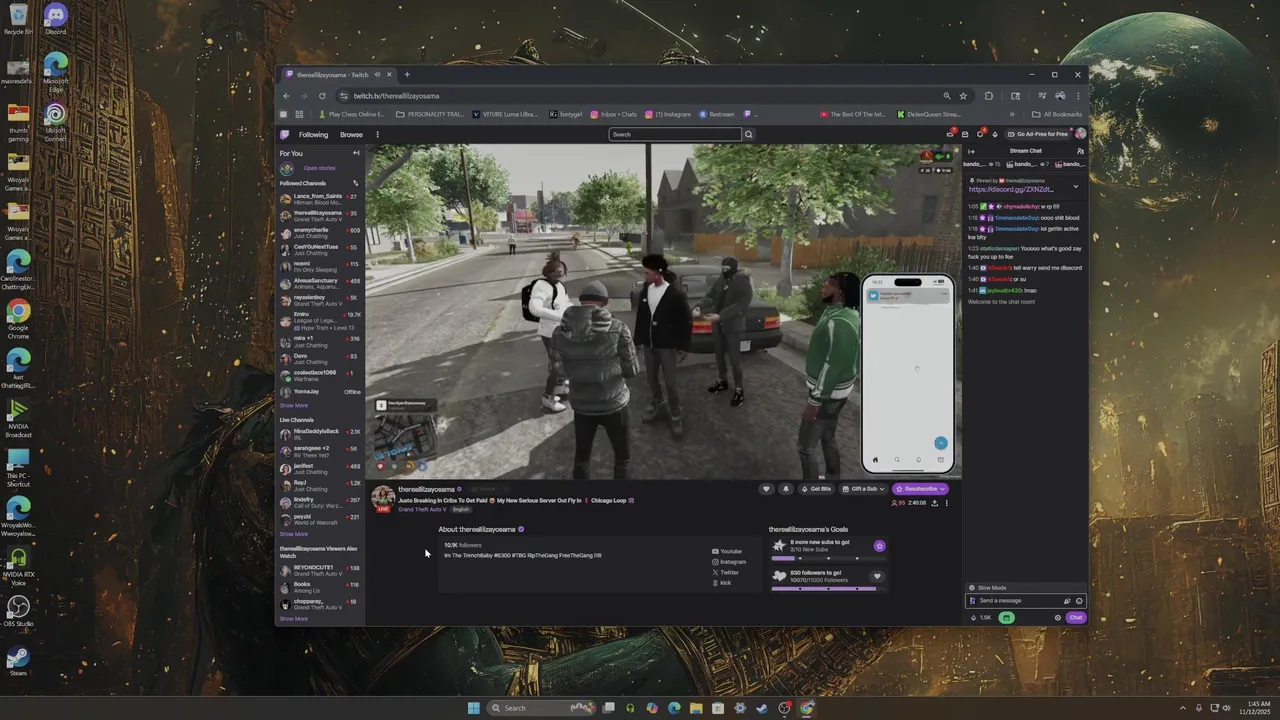Screen dimensions: 1280x720
Task: Open the Resubscribe dropdown button
Action: (x=920, y=489)
